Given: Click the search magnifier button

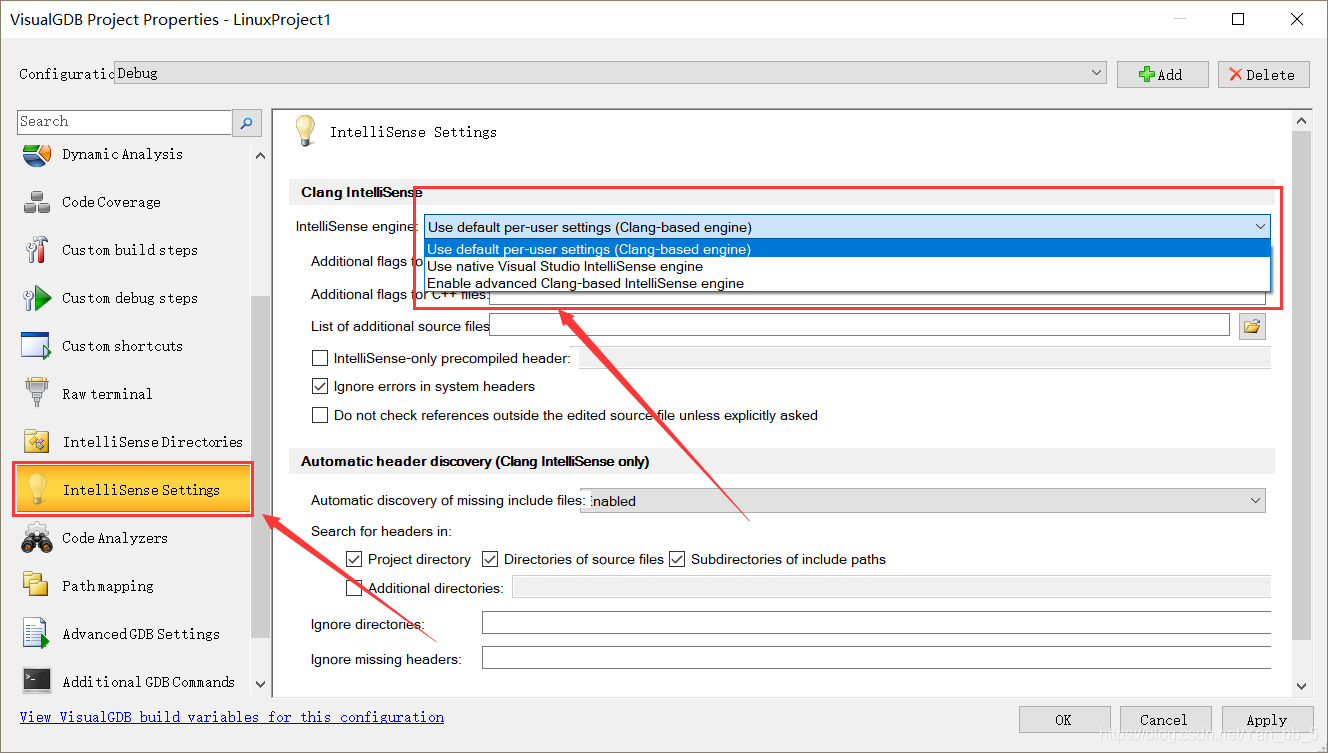Looking at the screenshot, I should [x=247, y=122].
